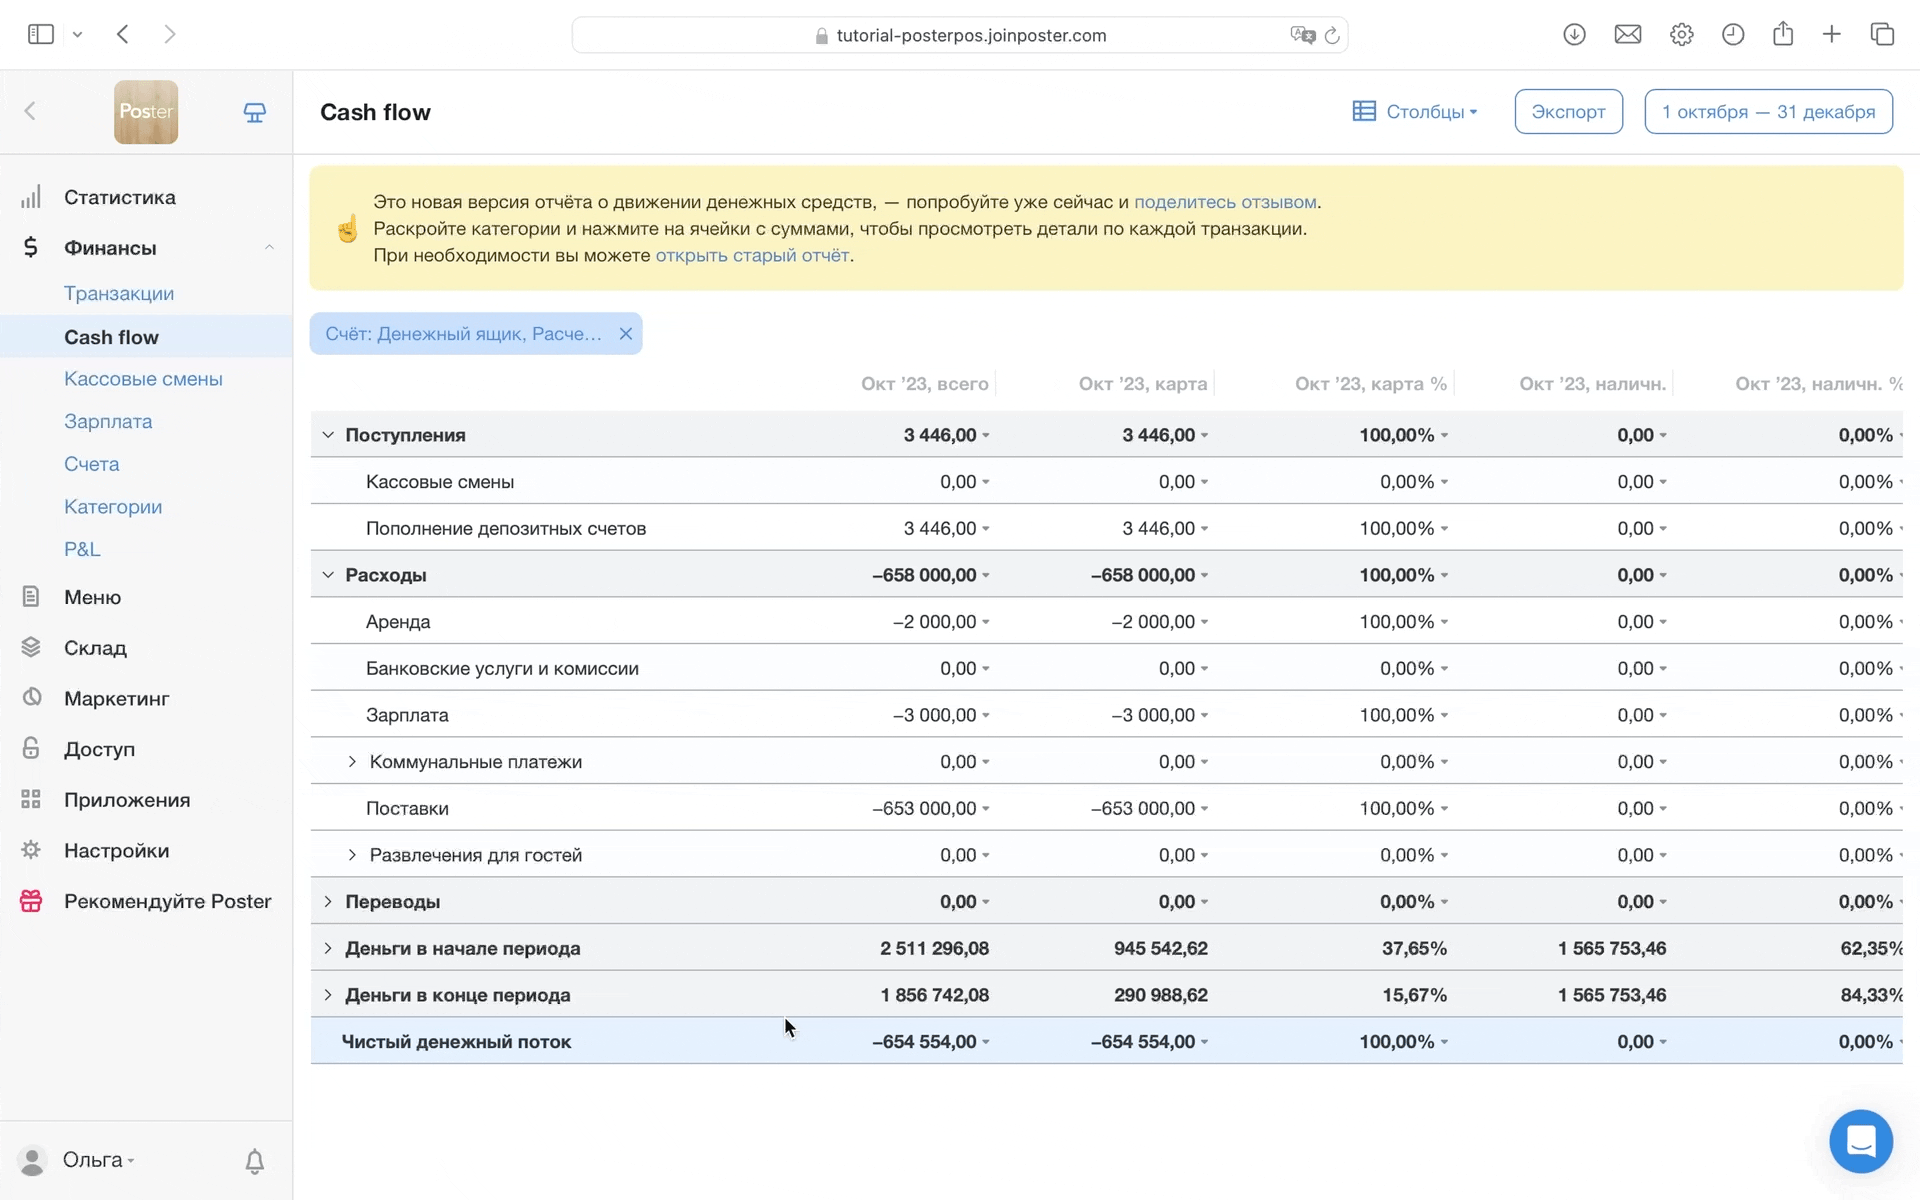
Task: Click the Склад layers icon
Action: [x=31, y=648]
